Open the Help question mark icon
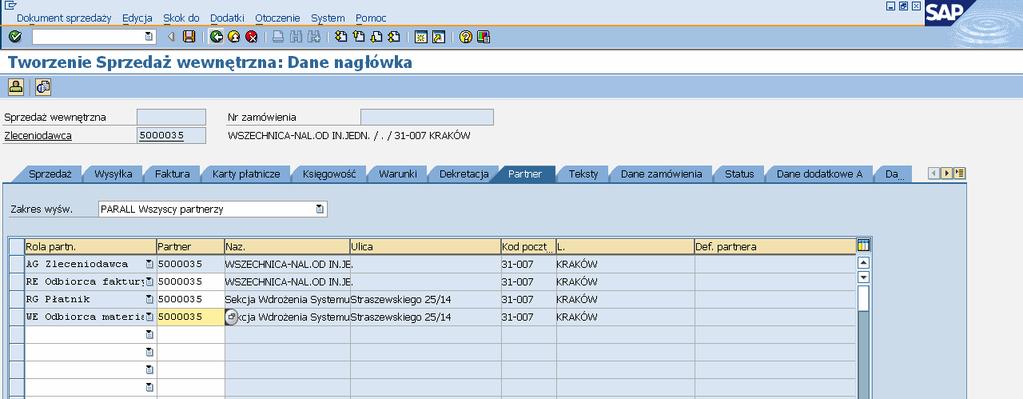This screenshot has height=399, width=1023. tap(465, 37)
